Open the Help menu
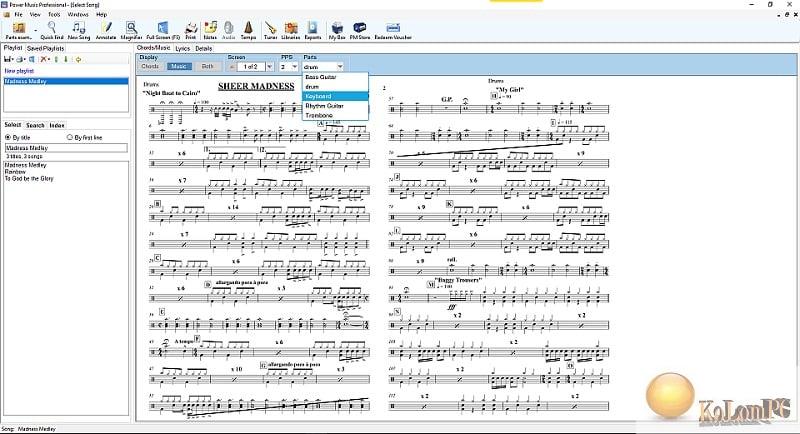Image resolution: width=800 pixels, height=434 pixels. pos(102,15)
